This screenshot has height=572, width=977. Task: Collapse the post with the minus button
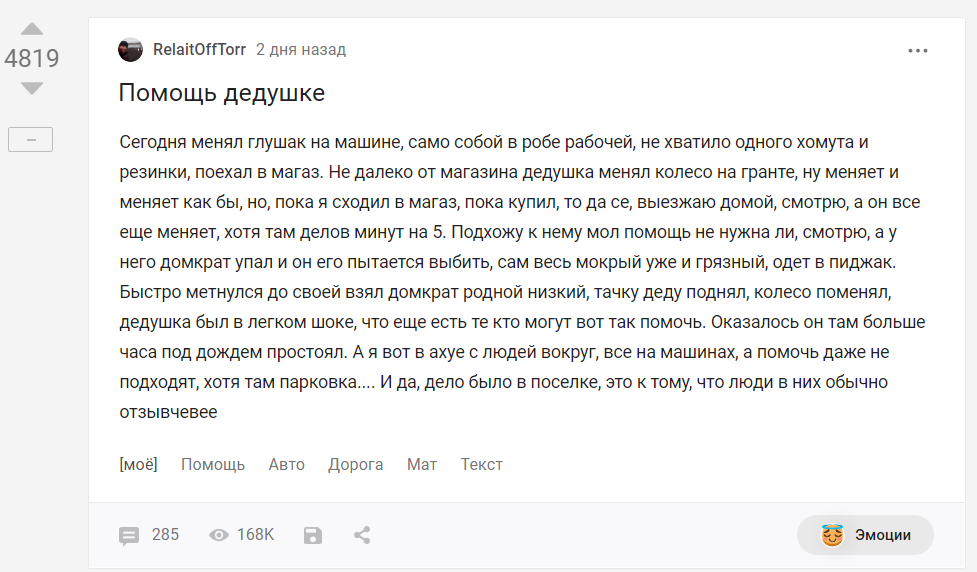(x=30, y=140)
